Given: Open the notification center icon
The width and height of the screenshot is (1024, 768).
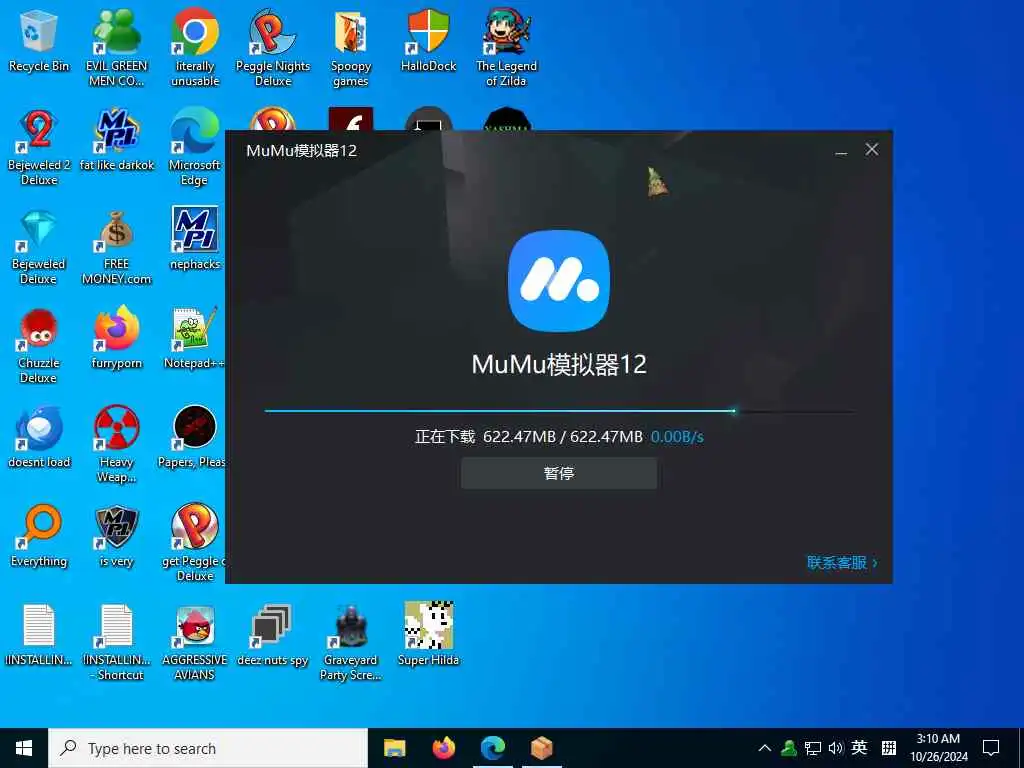Looking at the screenshot, I should 991,748.
